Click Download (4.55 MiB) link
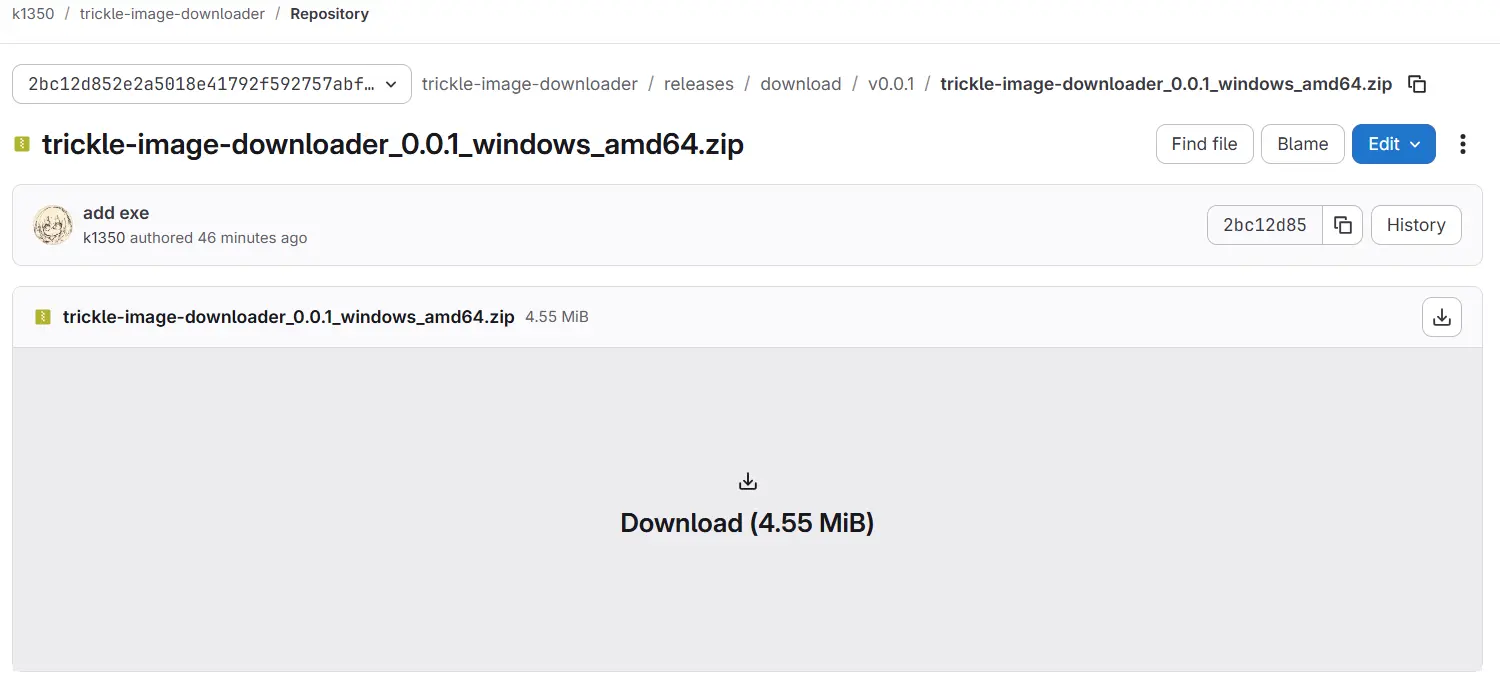The height and width of the screenshot is (700, 1500). [747, 522]
